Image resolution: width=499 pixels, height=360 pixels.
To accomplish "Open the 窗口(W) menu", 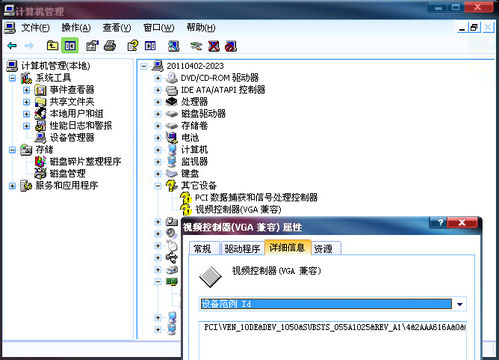I will coord(159,28).
